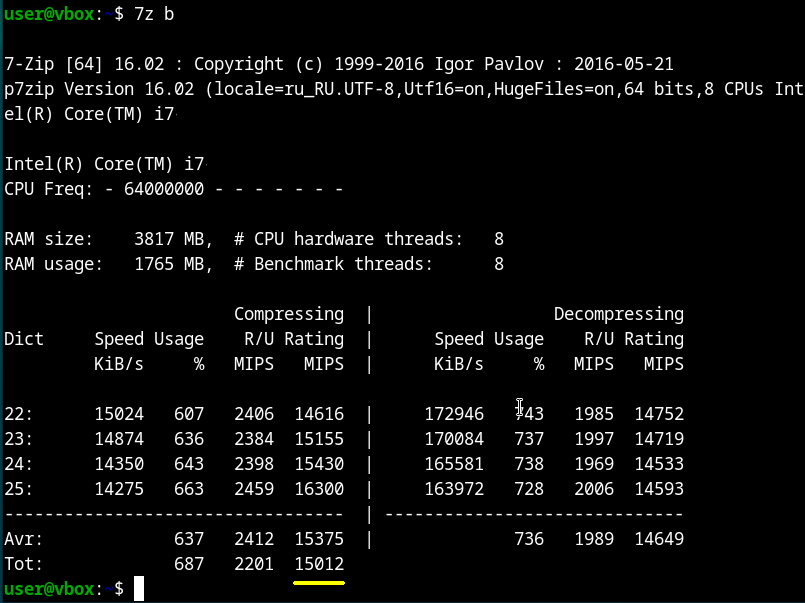Select decompression speed "172946"
805x603 pixels.
454,414
